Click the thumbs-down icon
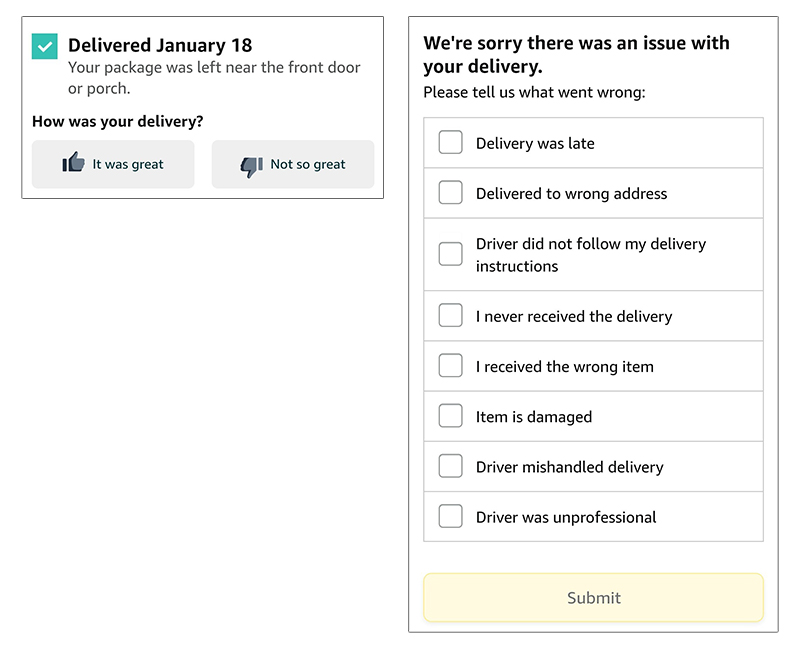This screenshot has height=649, width=800. [251, 165]
